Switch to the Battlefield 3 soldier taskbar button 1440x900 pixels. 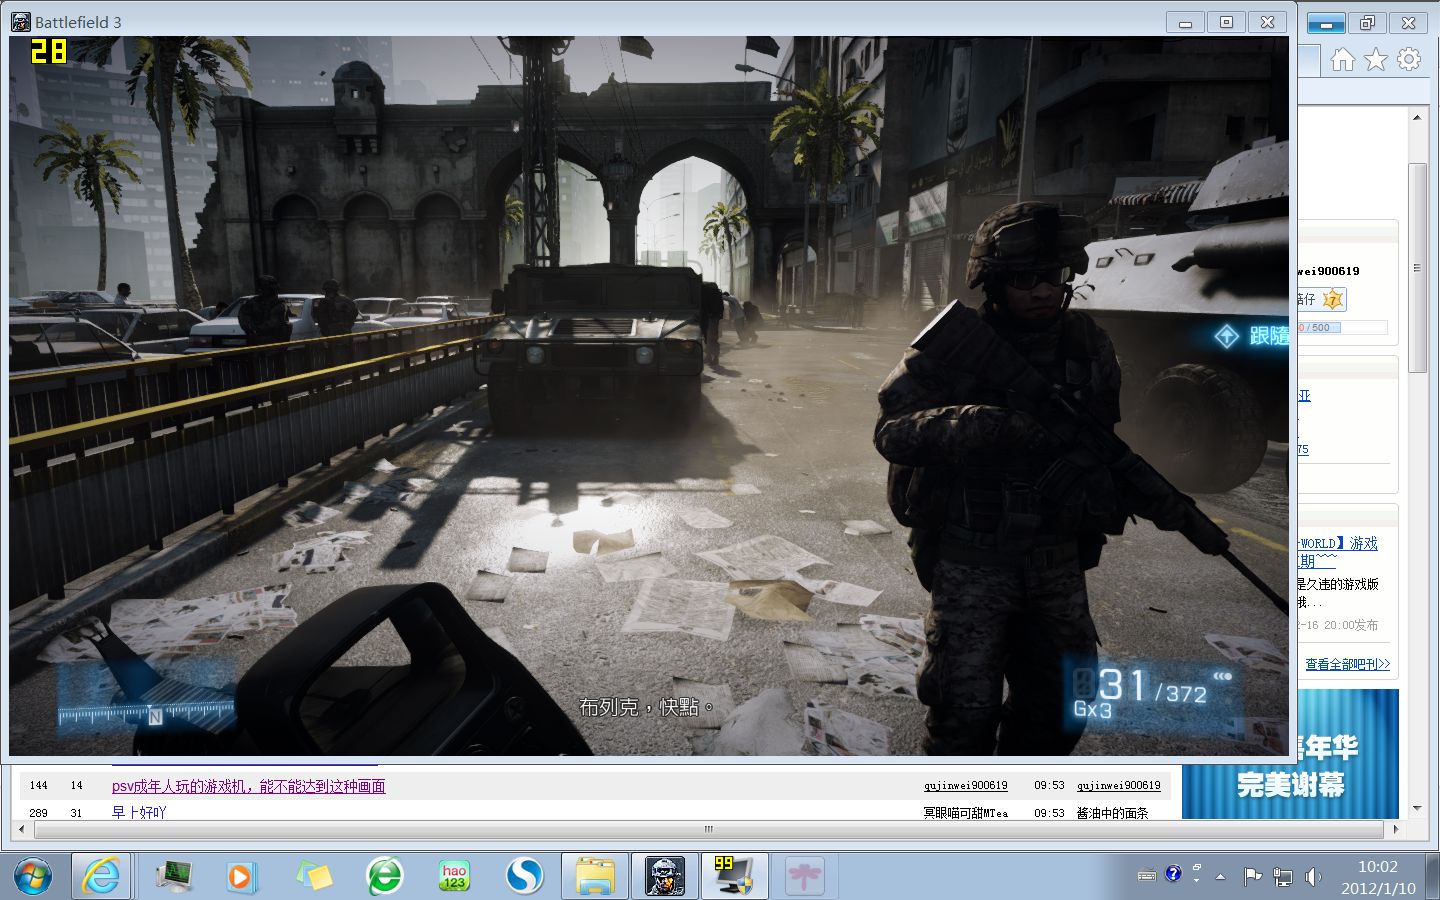coord(665,876)
